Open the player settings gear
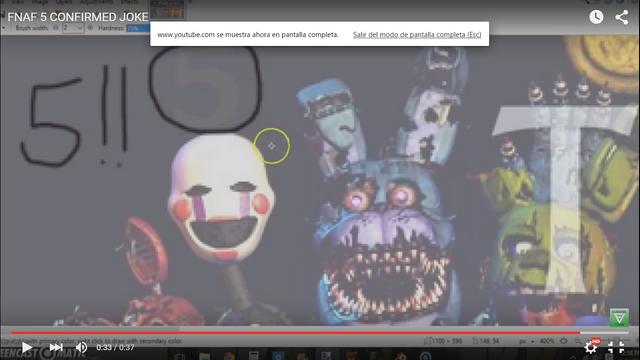The width and height of the screenshot is (640, 360). click(591, 347)
